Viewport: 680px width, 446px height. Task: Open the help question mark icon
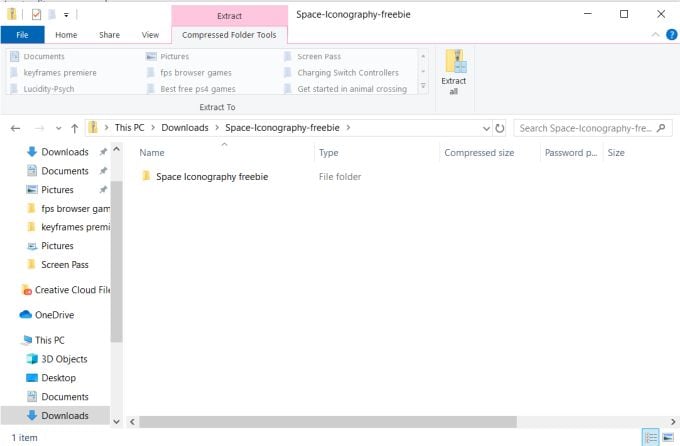pyautogui.click(x=671, y=35)
